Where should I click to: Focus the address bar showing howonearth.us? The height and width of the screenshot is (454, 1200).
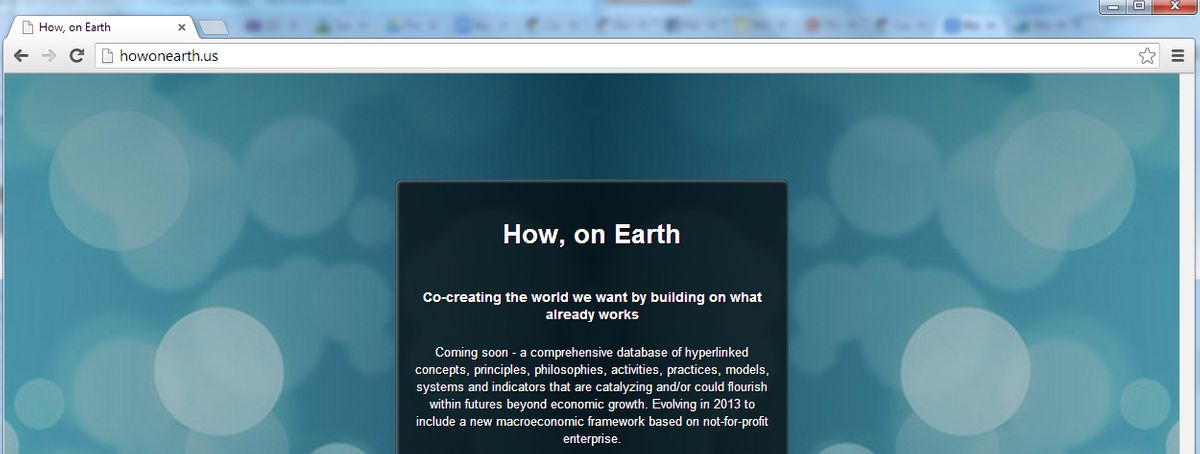(628, 56)
